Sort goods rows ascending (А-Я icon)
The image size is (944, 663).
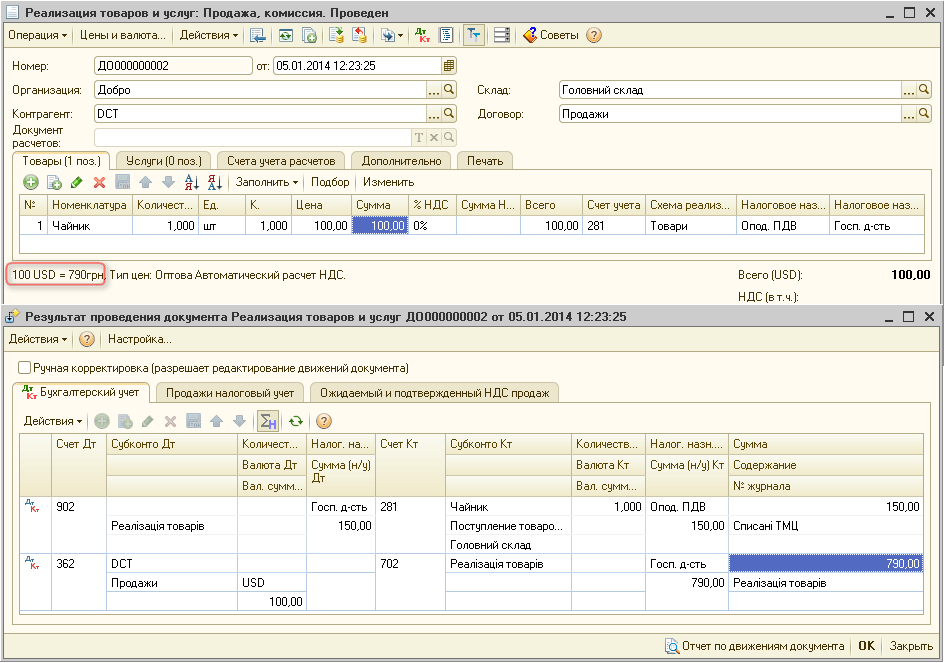tap(191, 182)
